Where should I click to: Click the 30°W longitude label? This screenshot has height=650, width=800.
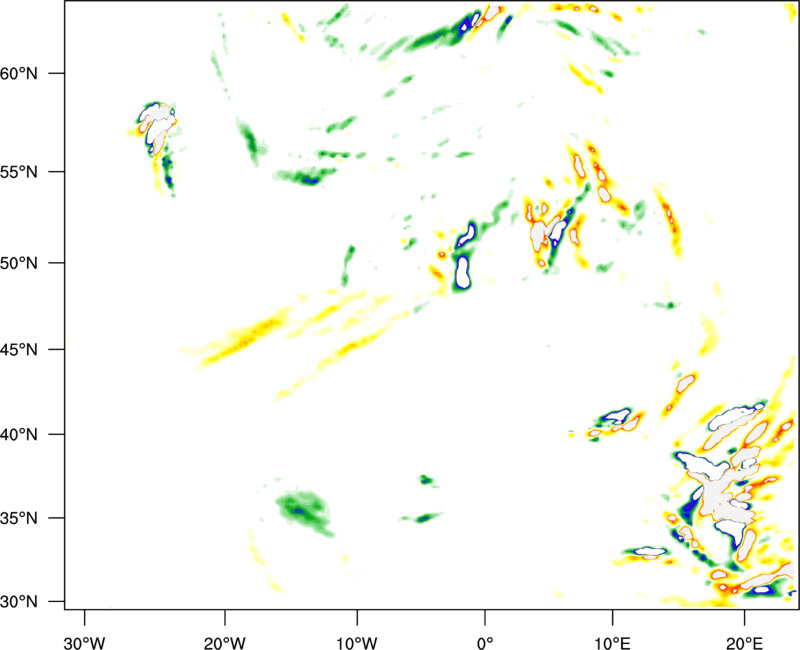pos(85,642)
